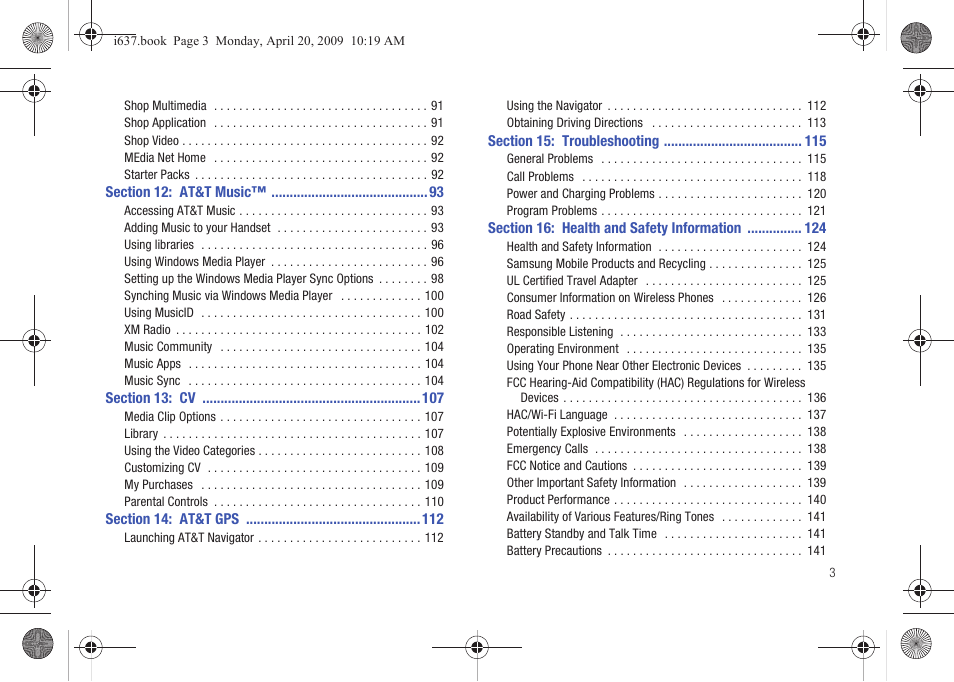Go to Accessing AT&T Music entry

tap(284, 211)
